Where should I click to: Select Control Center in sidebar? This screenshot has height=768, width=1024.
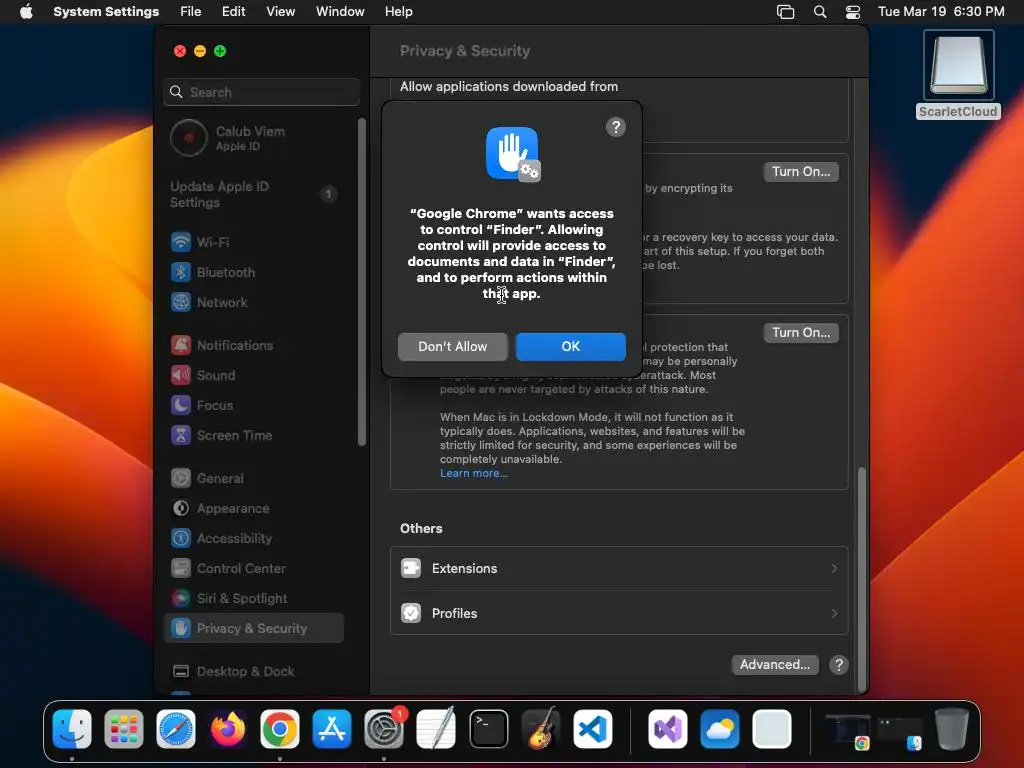point(254,569)
